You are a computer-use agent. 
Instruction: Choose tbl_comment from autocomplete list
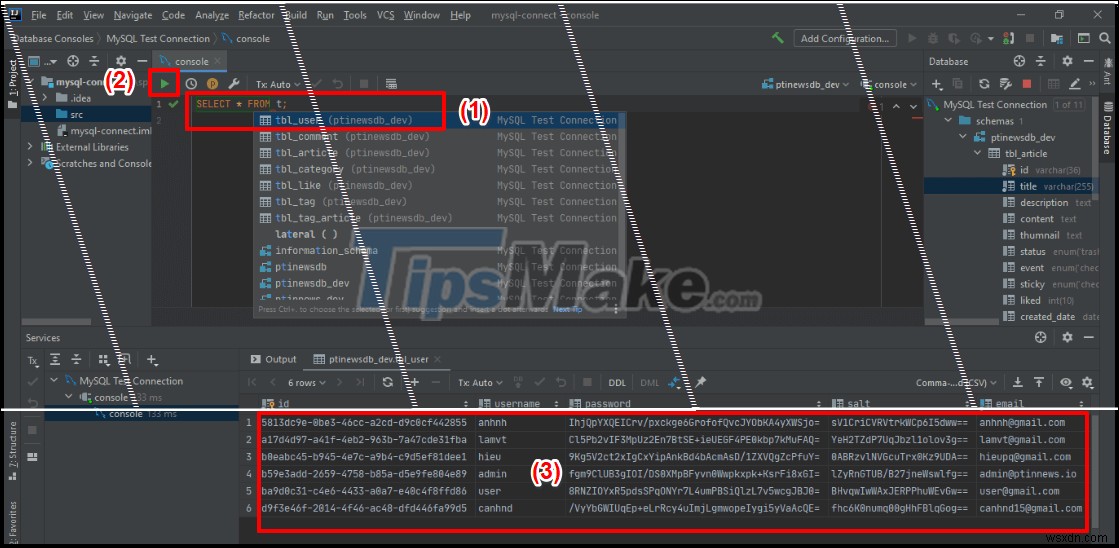(439, 136)
